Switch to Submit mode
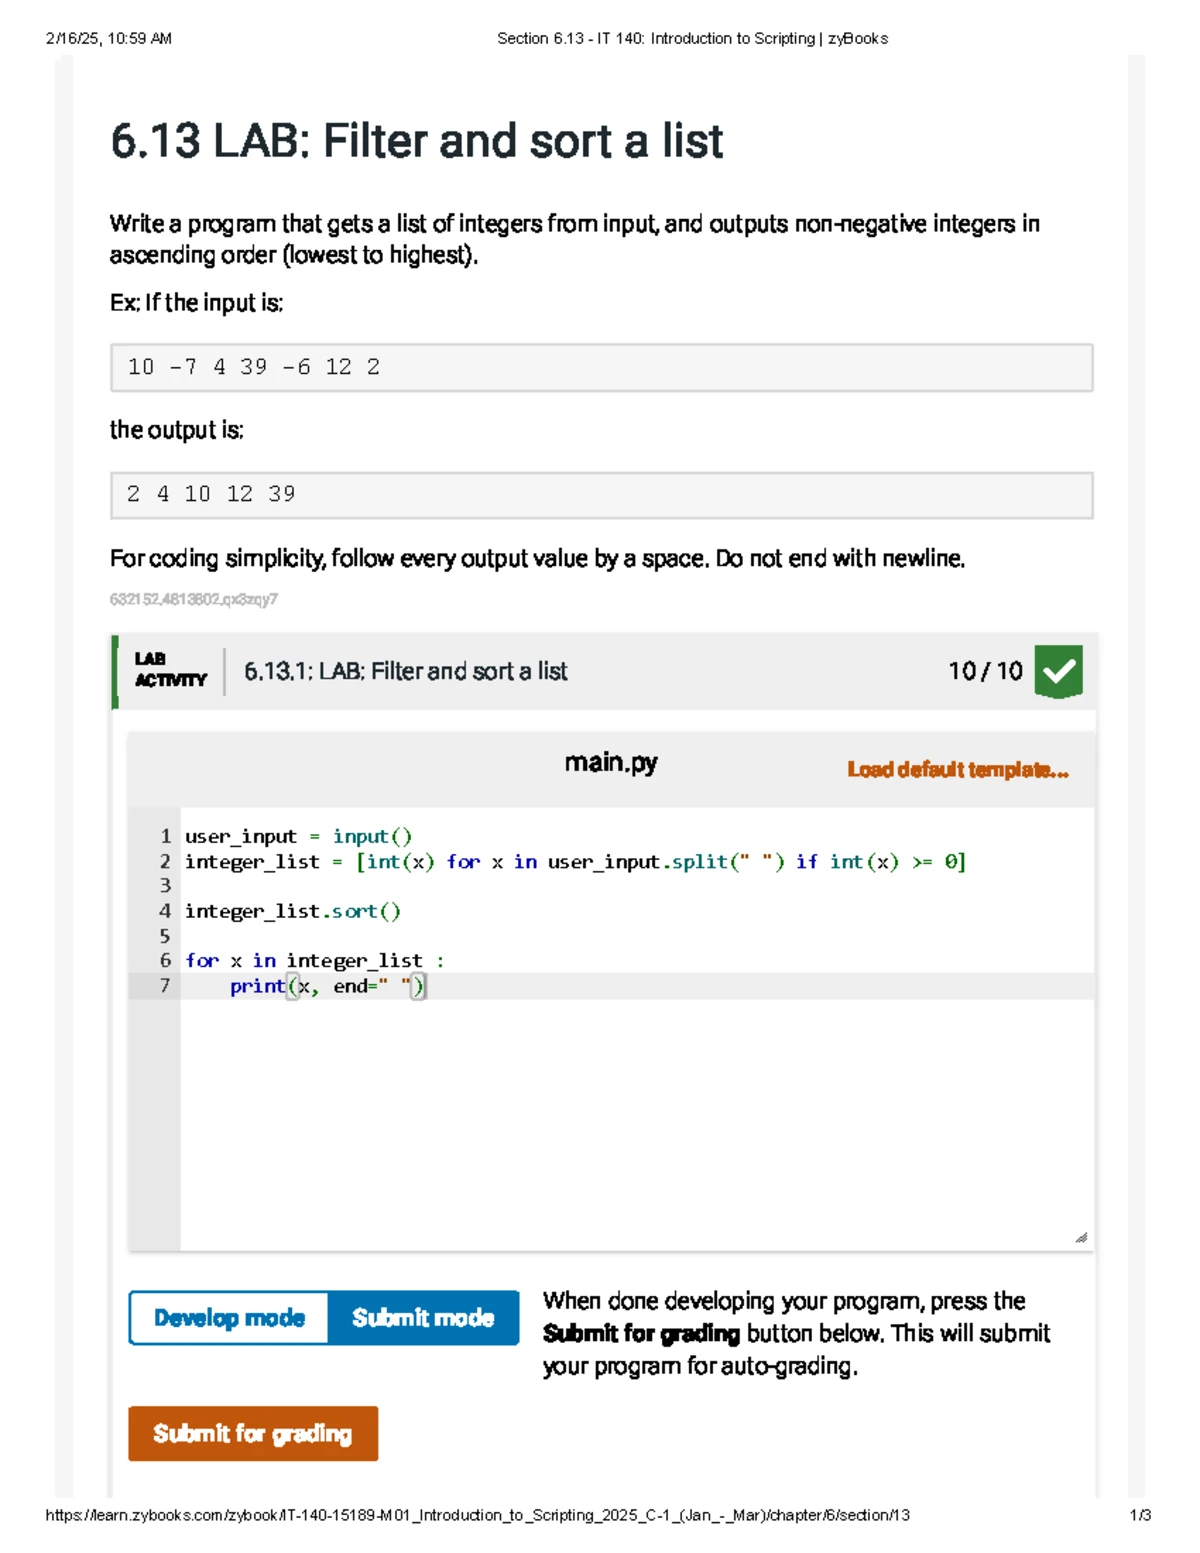 [x=424, y=1317]
